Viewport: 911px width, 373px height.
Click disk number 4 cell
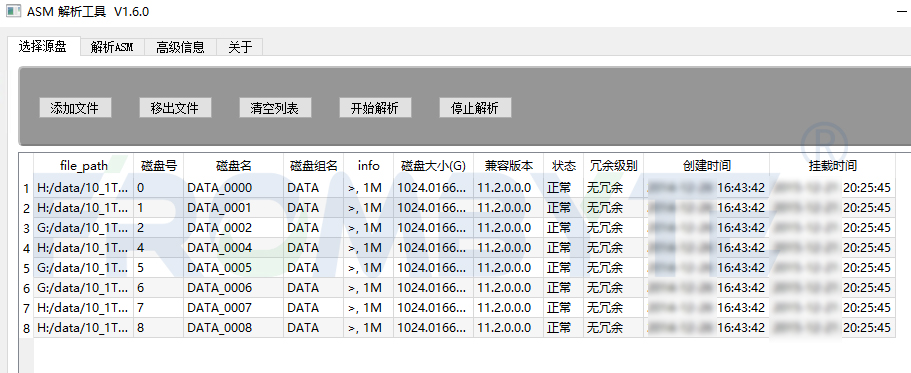[159, 248]
